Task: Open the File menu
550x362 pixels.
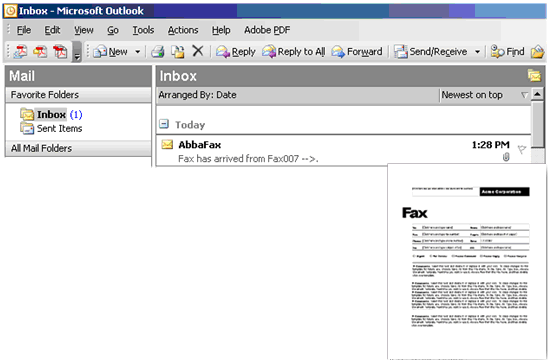Action: 24,30
